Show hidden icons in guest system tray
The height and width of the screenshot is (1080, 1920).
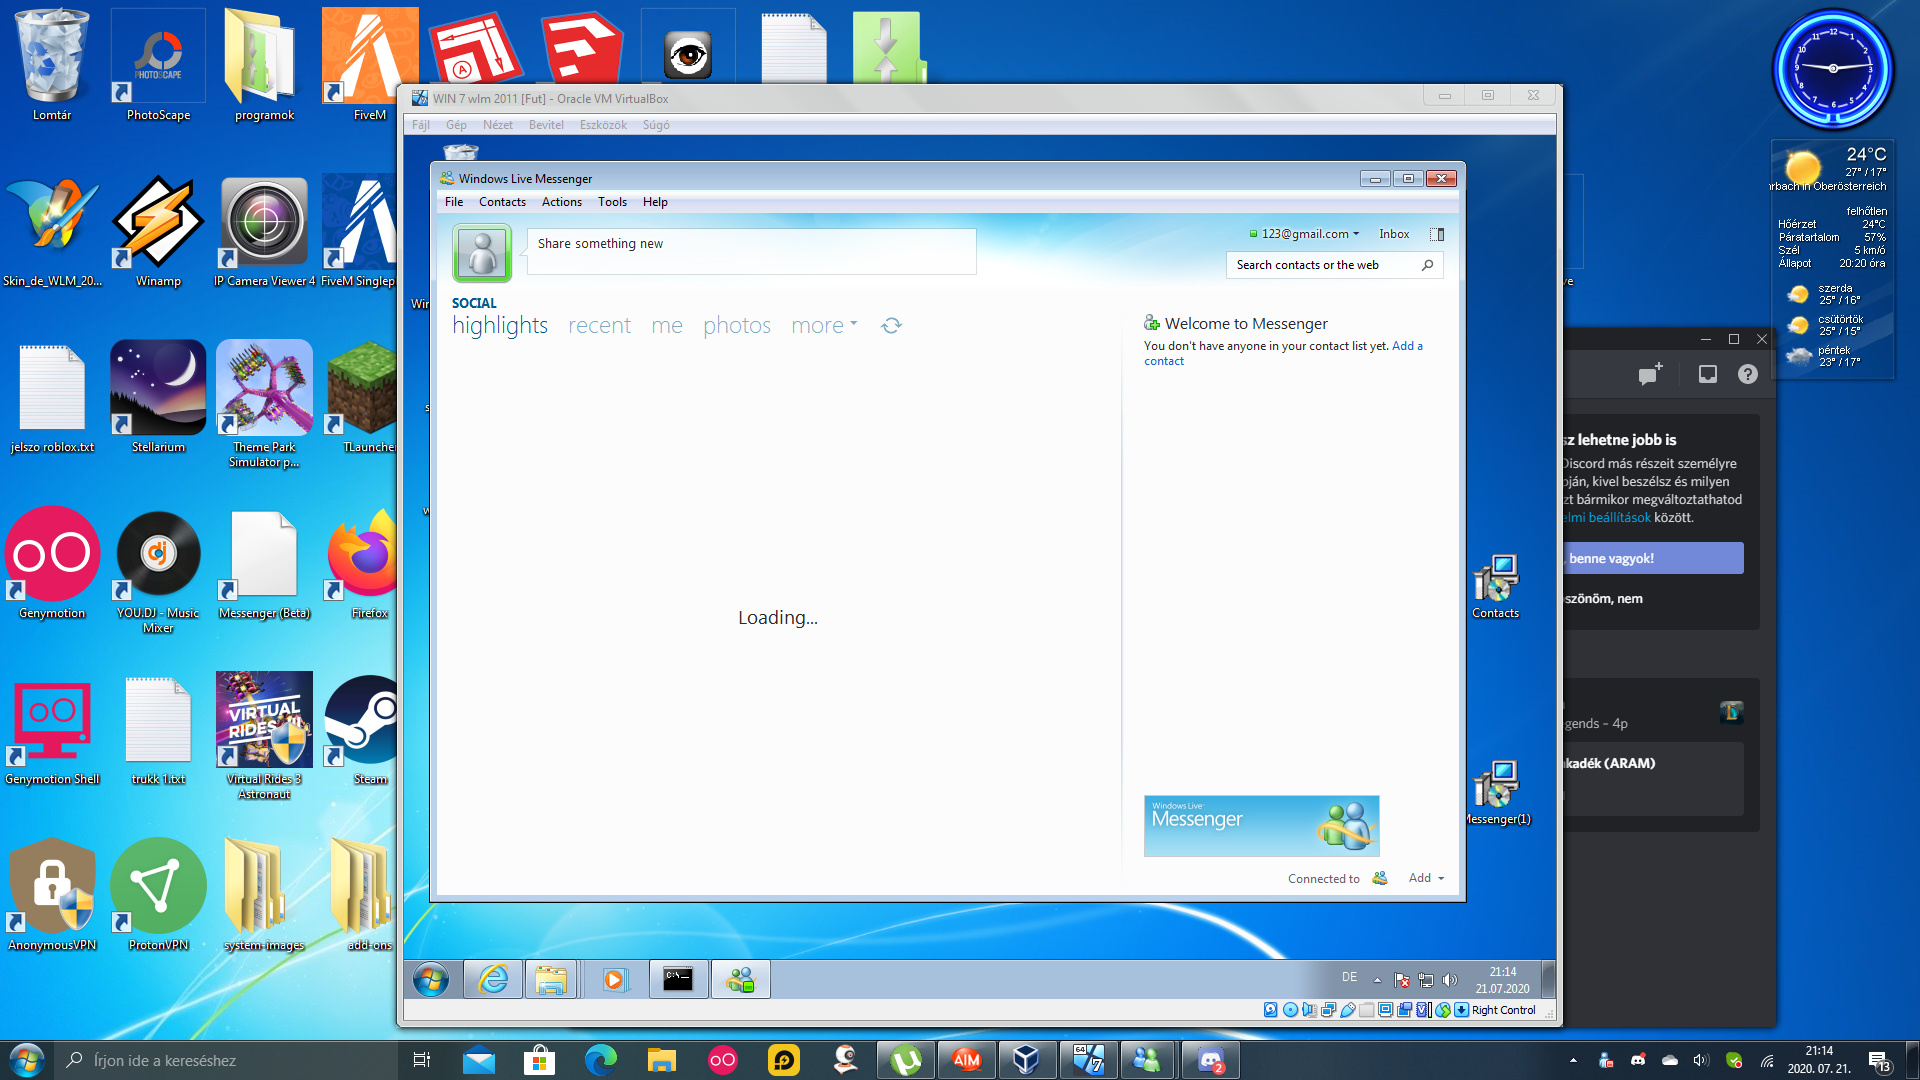pos(1377,980)
